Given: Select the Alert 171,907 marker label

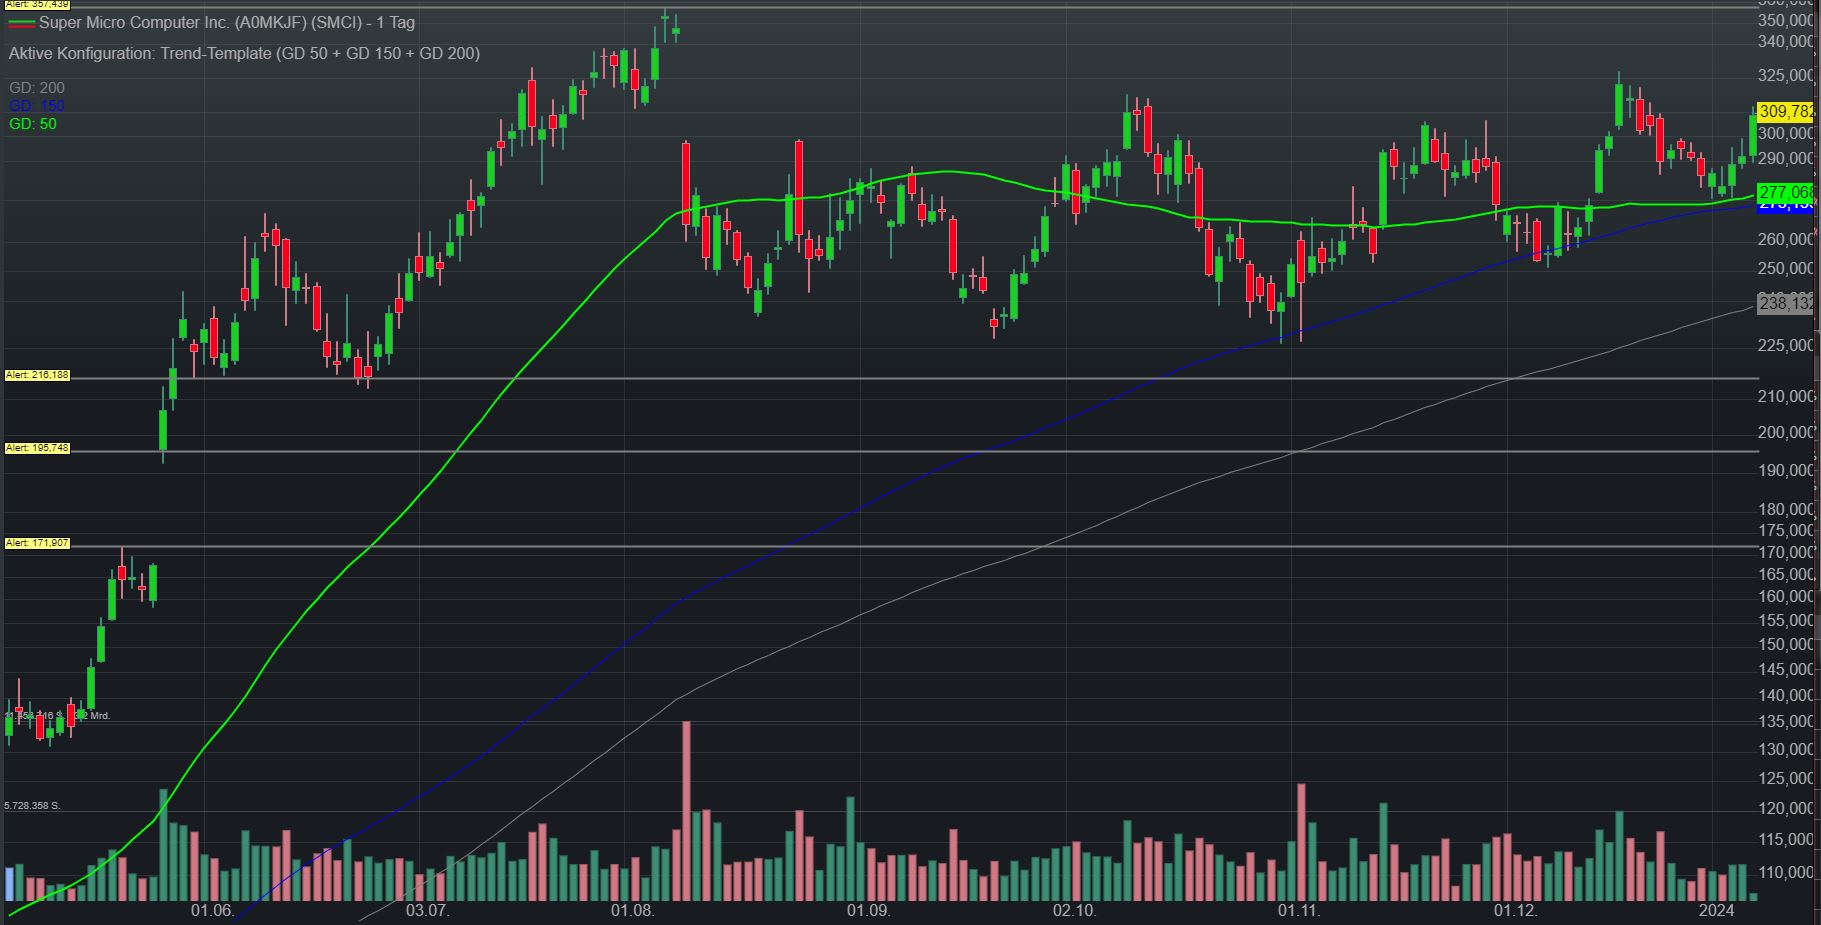Looking at the screenshot, I should [x=37, y=543].
